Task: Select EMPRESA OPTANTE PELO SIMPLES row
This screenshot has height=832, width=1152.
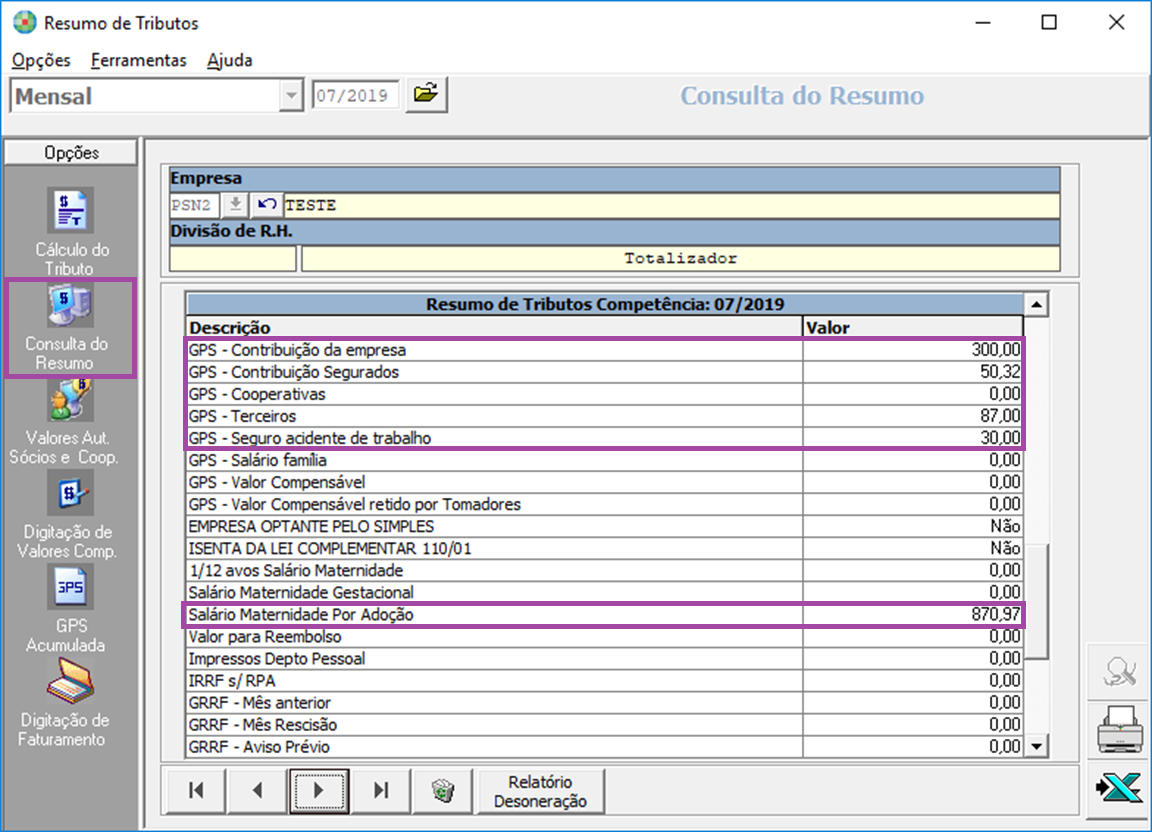Action: (605, 526)
